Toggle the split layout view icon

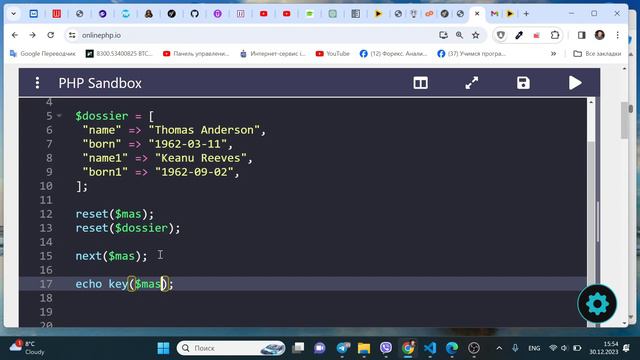point(420,83)
